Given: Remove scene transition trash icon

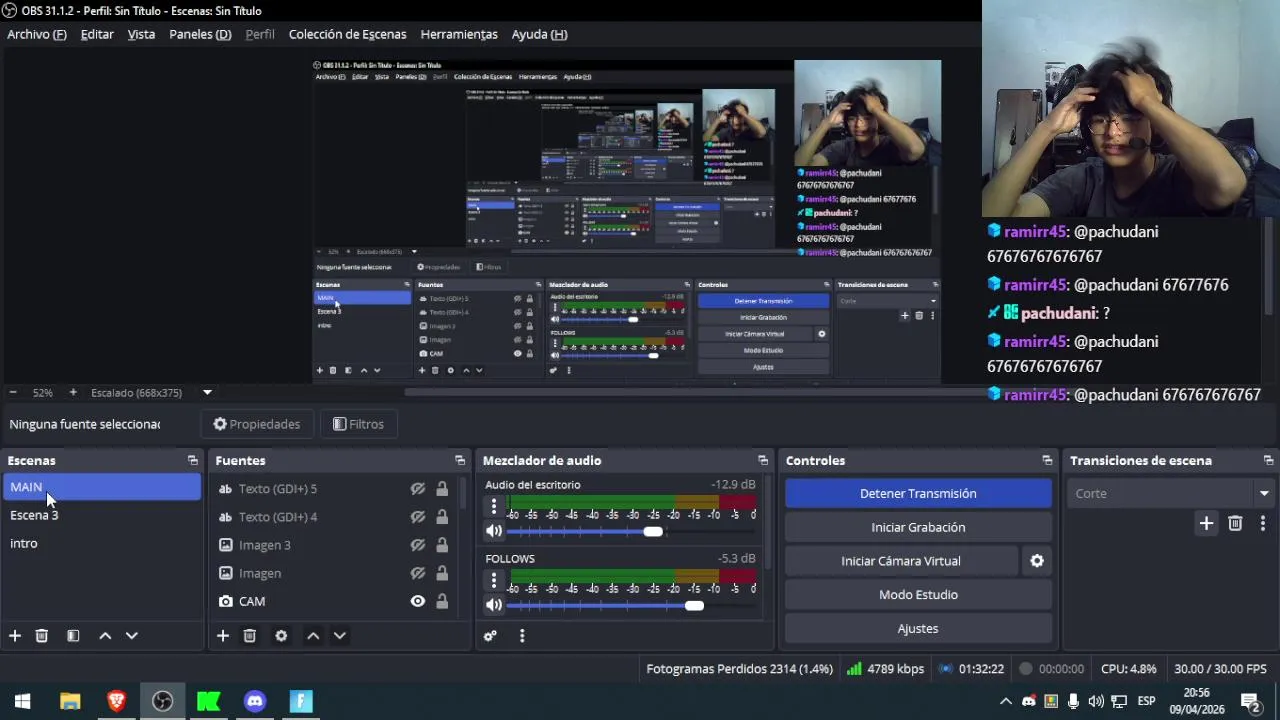Looking at the screenshot, I should point(1235,523).
